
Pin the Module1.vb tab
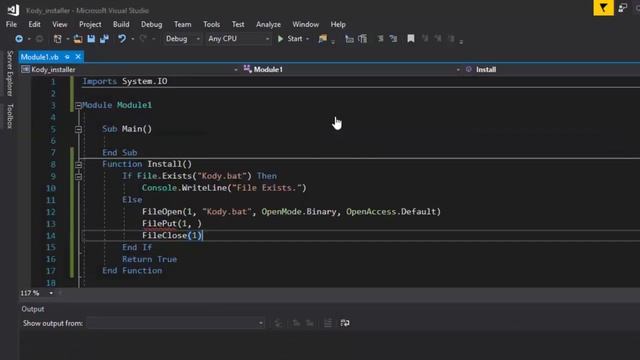tap(67, 57)
